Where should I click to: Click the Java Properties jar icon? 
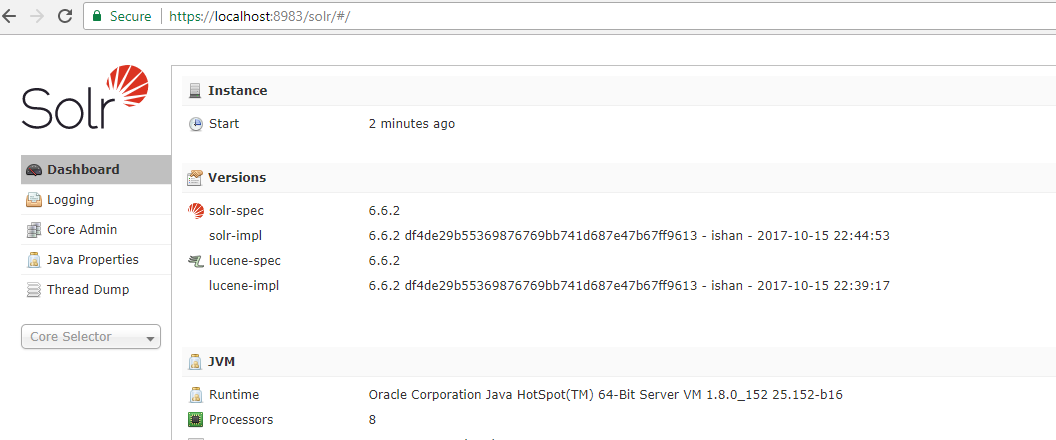(34, 260)
